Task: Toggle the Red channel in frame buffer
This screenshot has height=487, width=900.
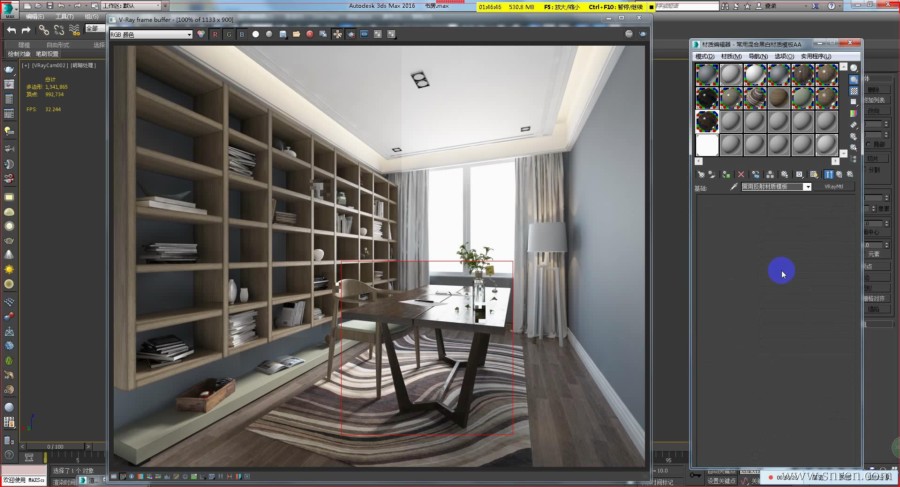Action: [215, 34]
